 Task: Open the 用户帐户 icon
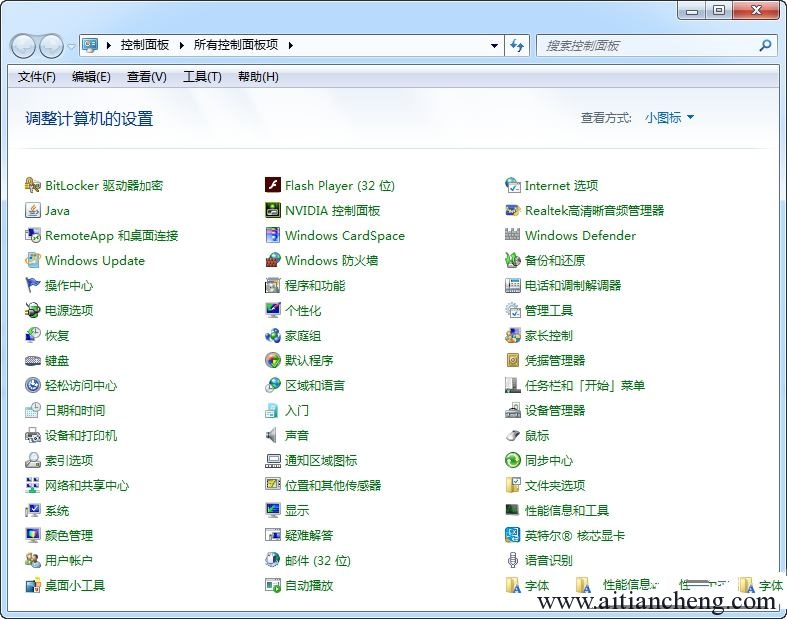(33, 560)
